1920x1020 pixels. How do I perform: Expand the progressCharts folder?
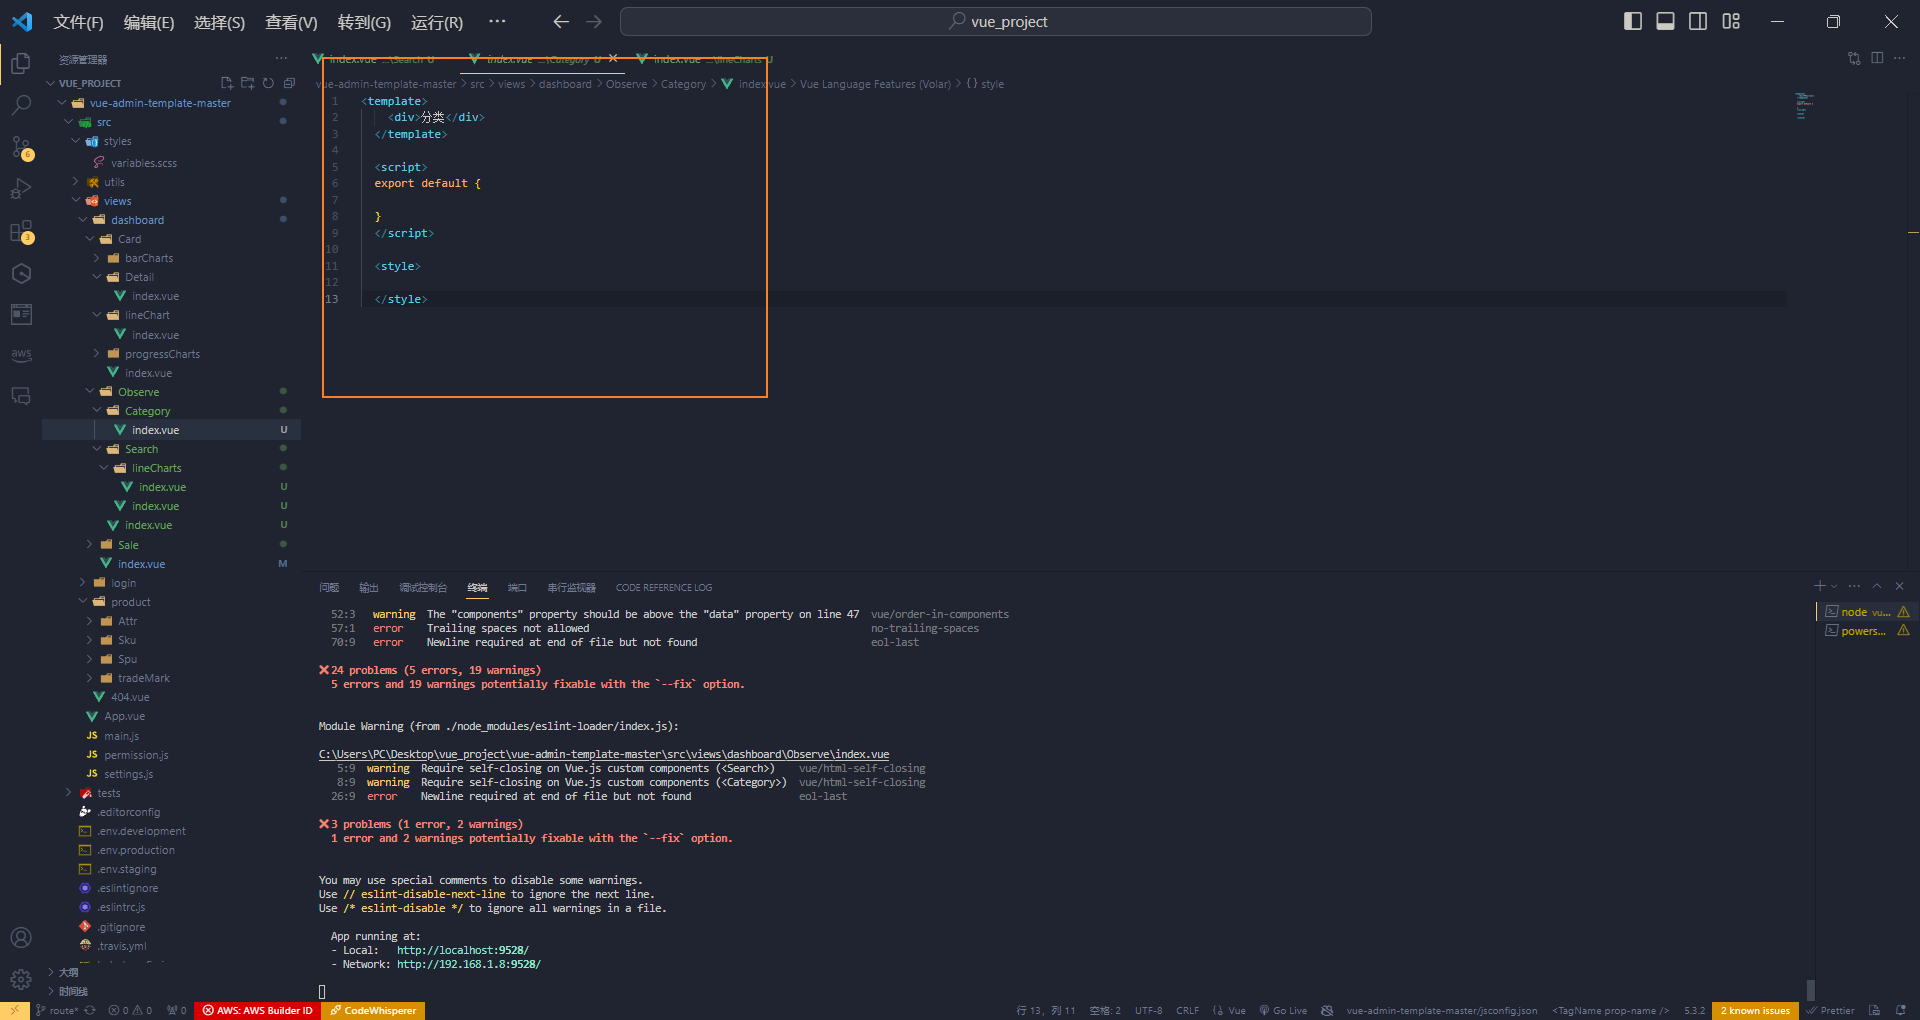point(162,354)
